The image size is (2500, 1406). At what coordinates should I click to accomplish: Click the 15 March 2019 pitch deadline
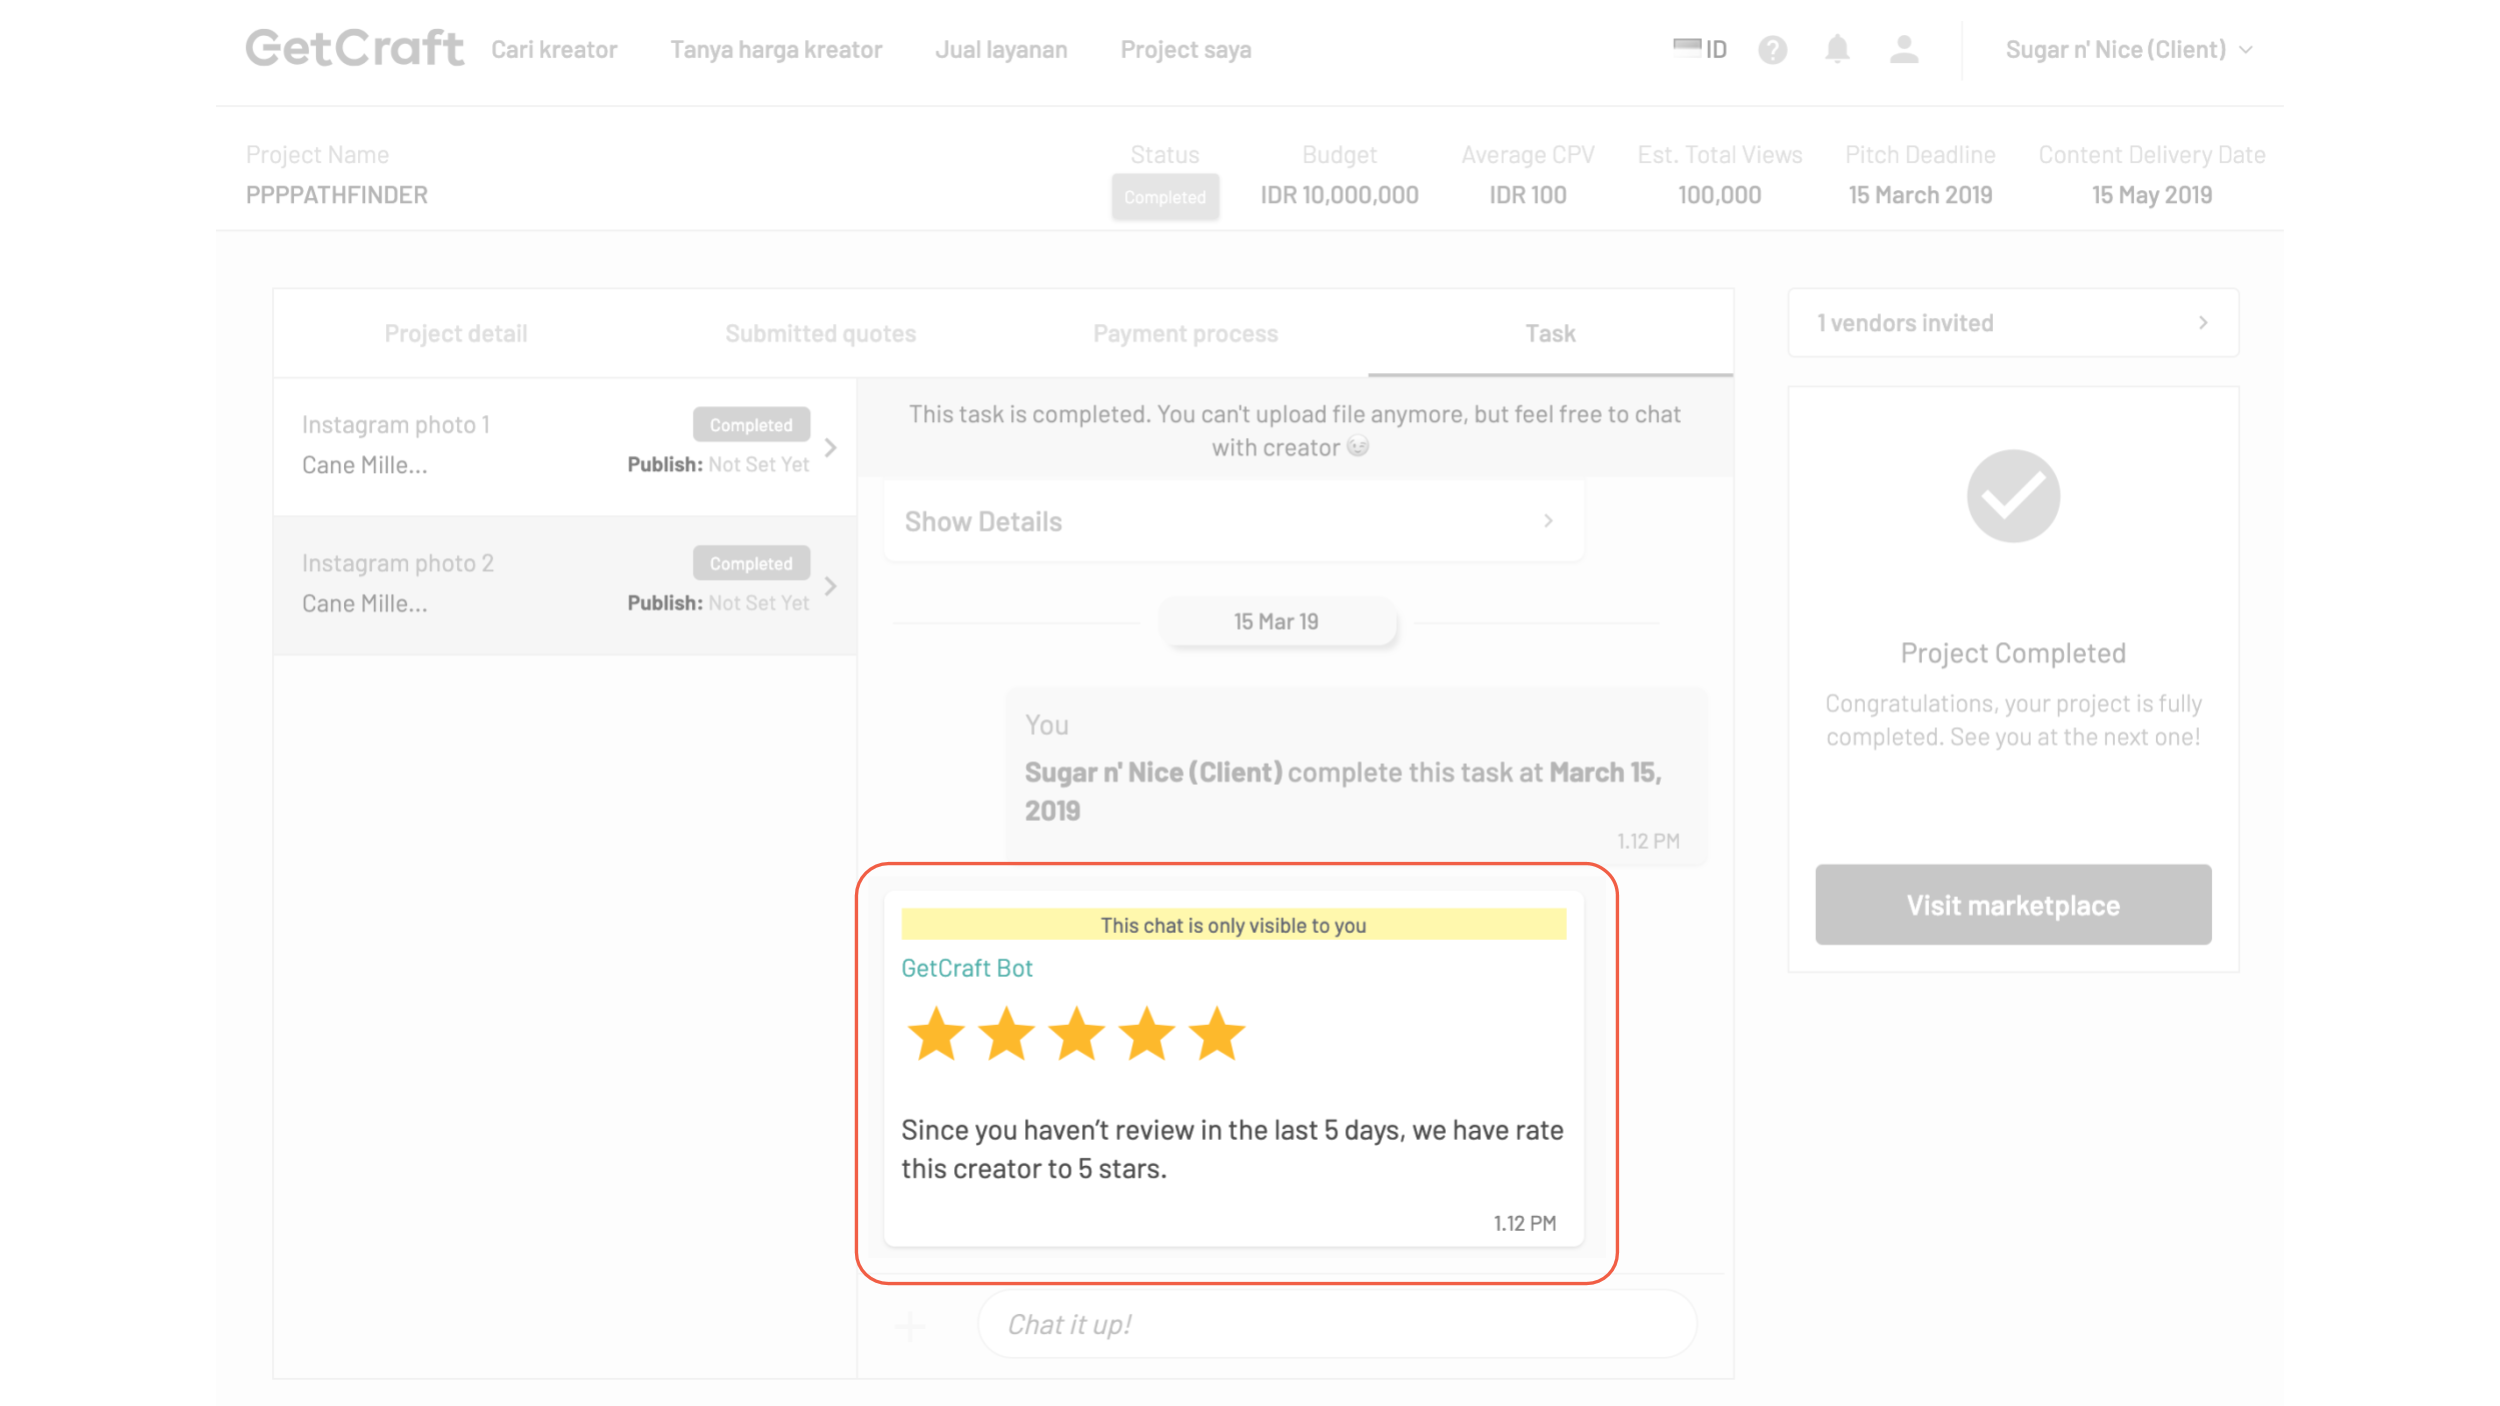tap(1920, 195)
